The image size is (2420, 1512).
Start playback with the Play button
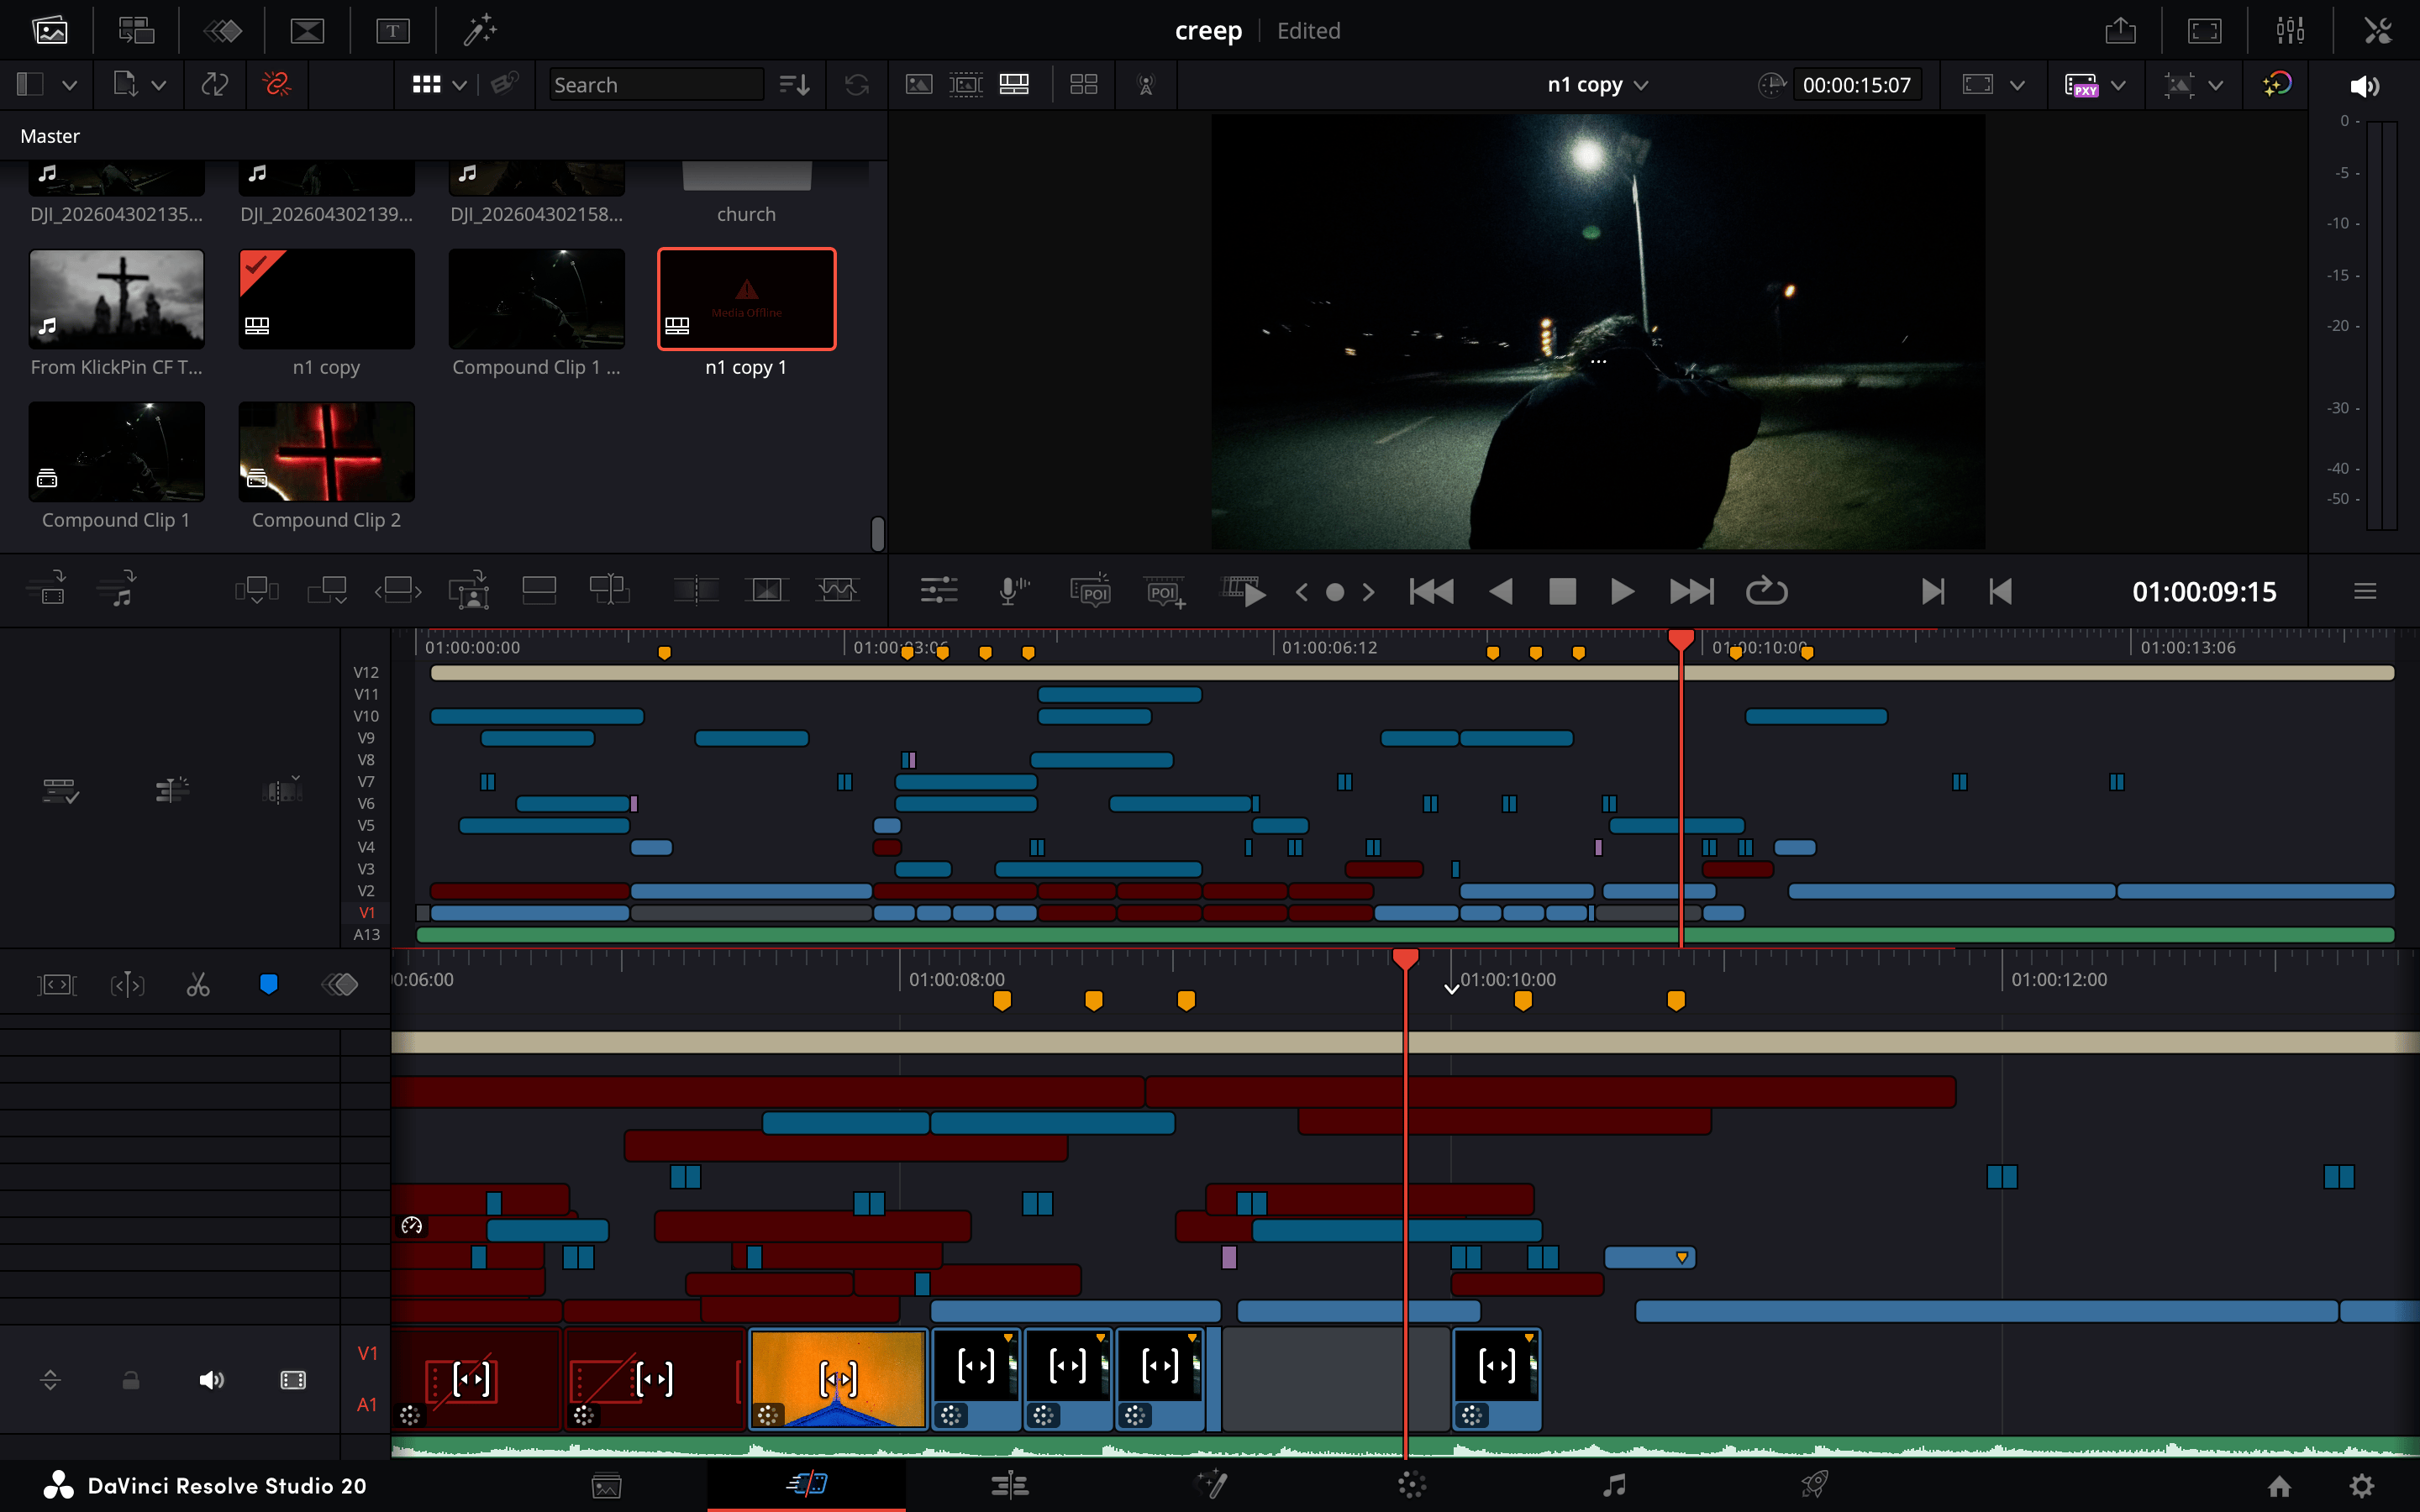pos(1622,591)
